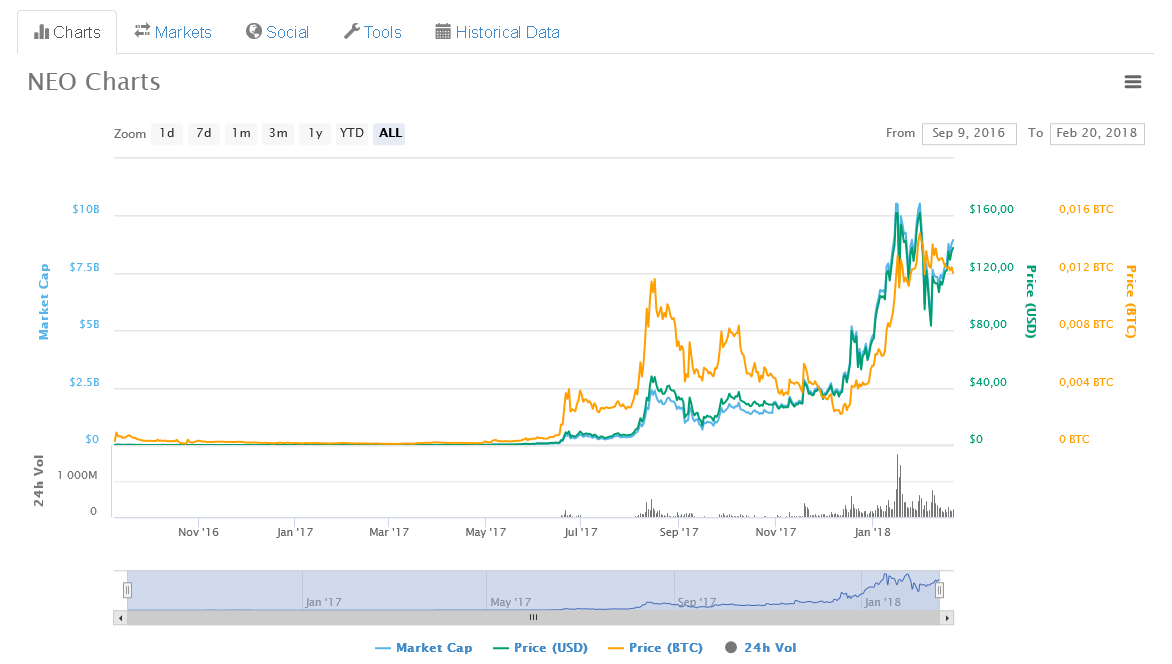This screenshot has width=1172, height=664.
Task: Toggle the Market Cap series in legend
Action: pos(424,648)
